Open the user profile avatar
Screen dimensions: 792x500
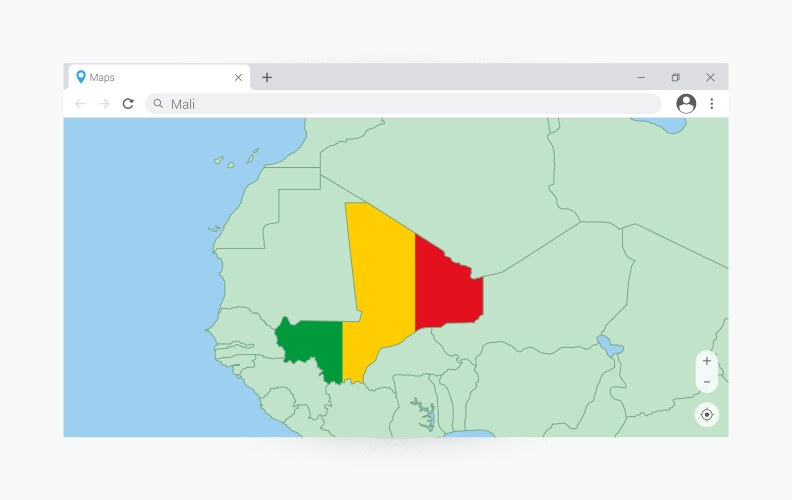pyautogui.click(x=686, y=104)
